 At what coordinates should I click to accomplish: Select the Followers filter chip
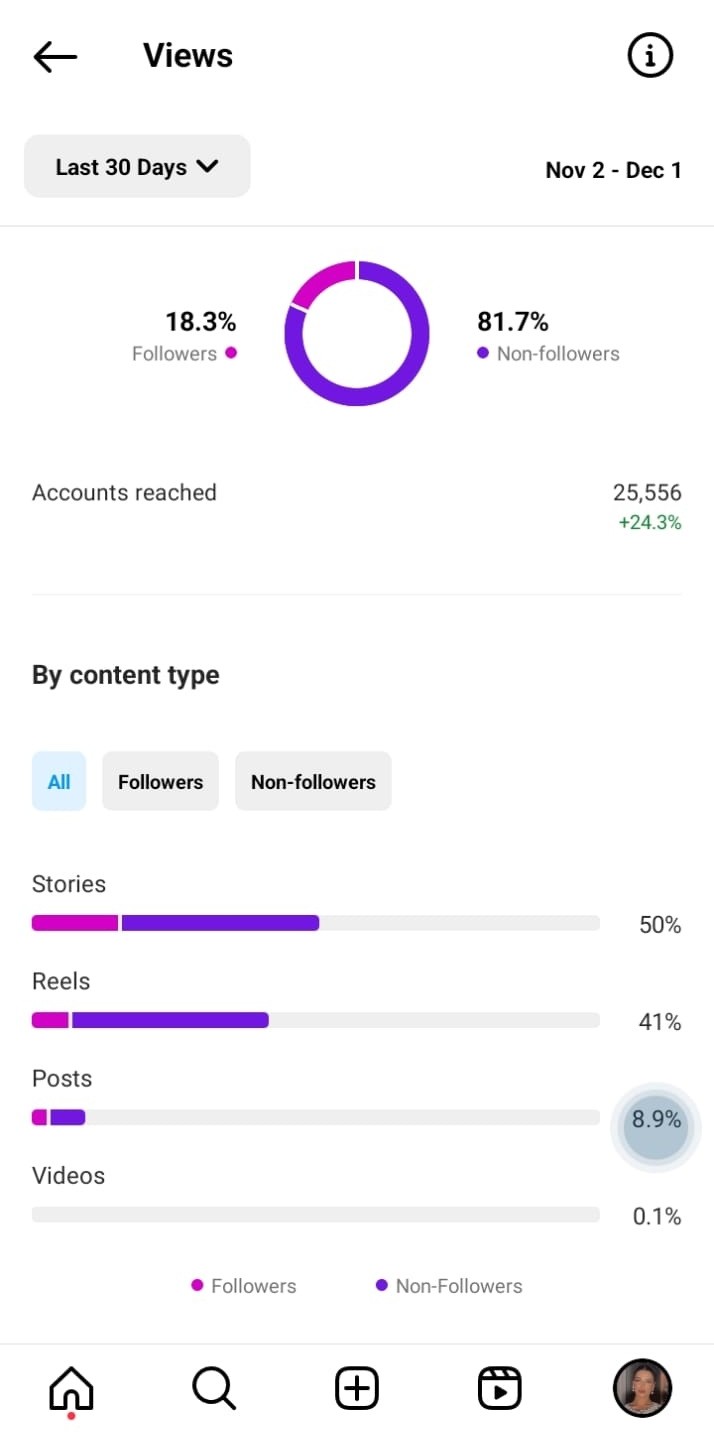(160, 781)
